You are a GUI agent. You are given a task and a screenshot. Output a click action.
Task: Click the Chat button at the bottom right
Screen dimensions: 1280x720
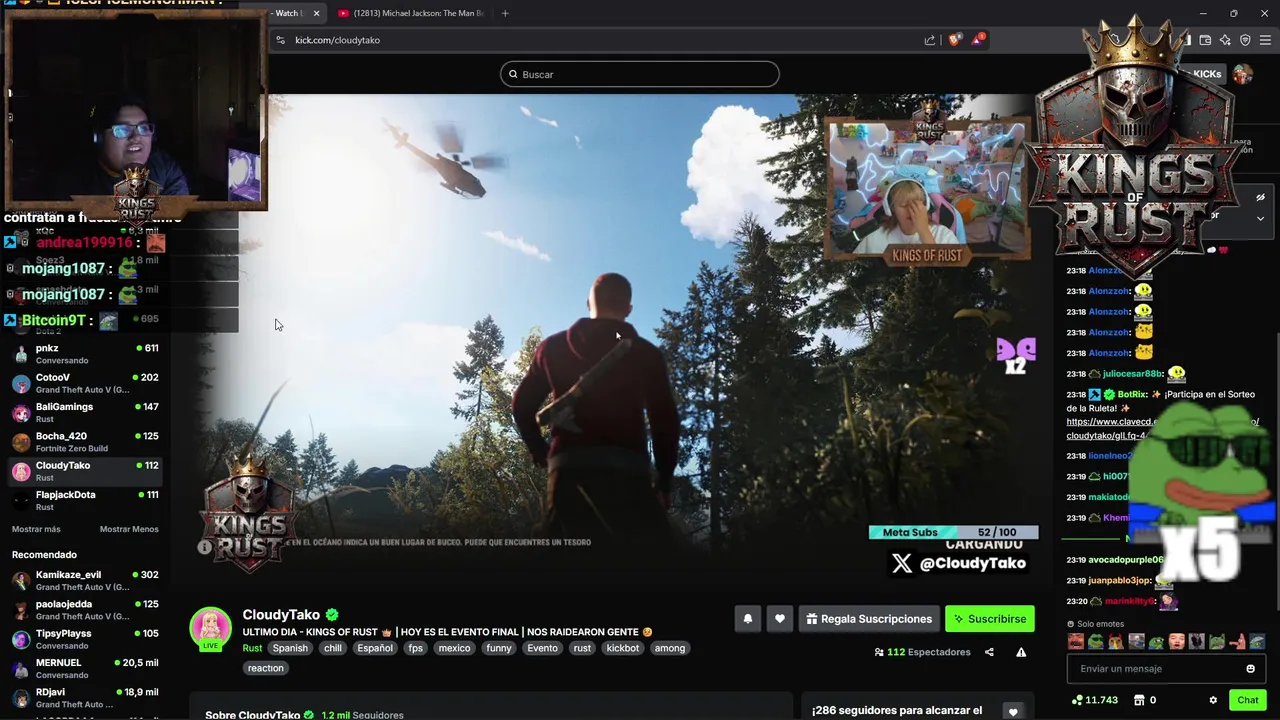(x=1247, y=700)
